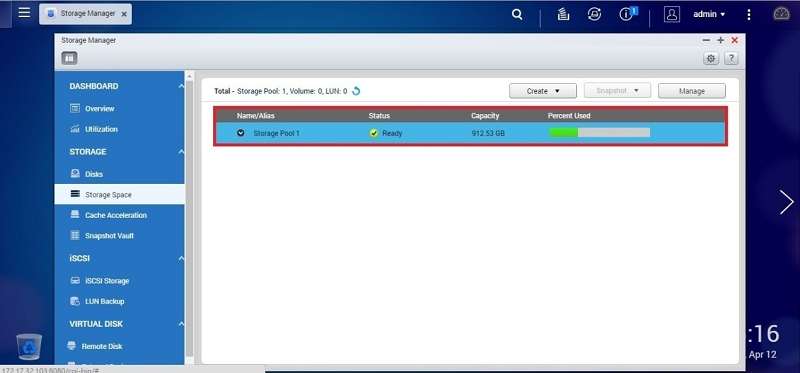800x373 pixels.
Task: Click the user avatar icon
Action: (672, 14)
